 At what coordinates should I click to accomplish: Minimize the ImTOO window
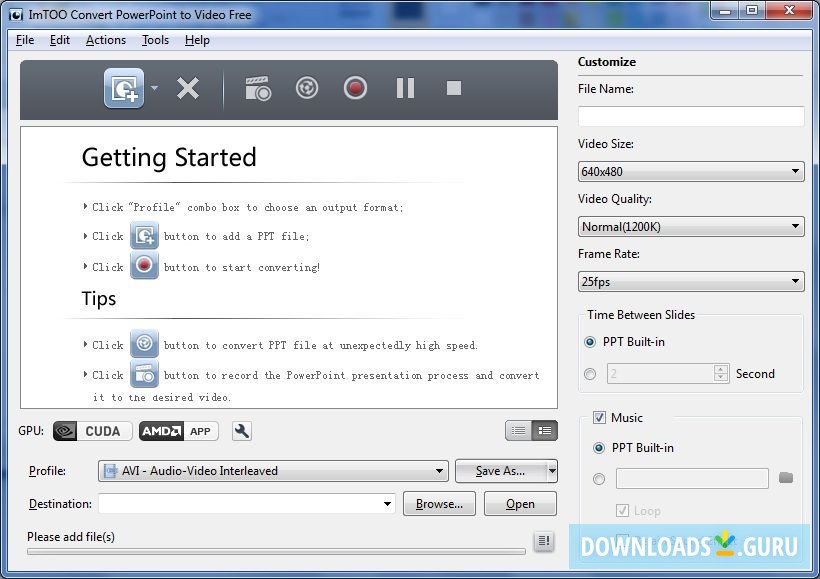[725, 10]
